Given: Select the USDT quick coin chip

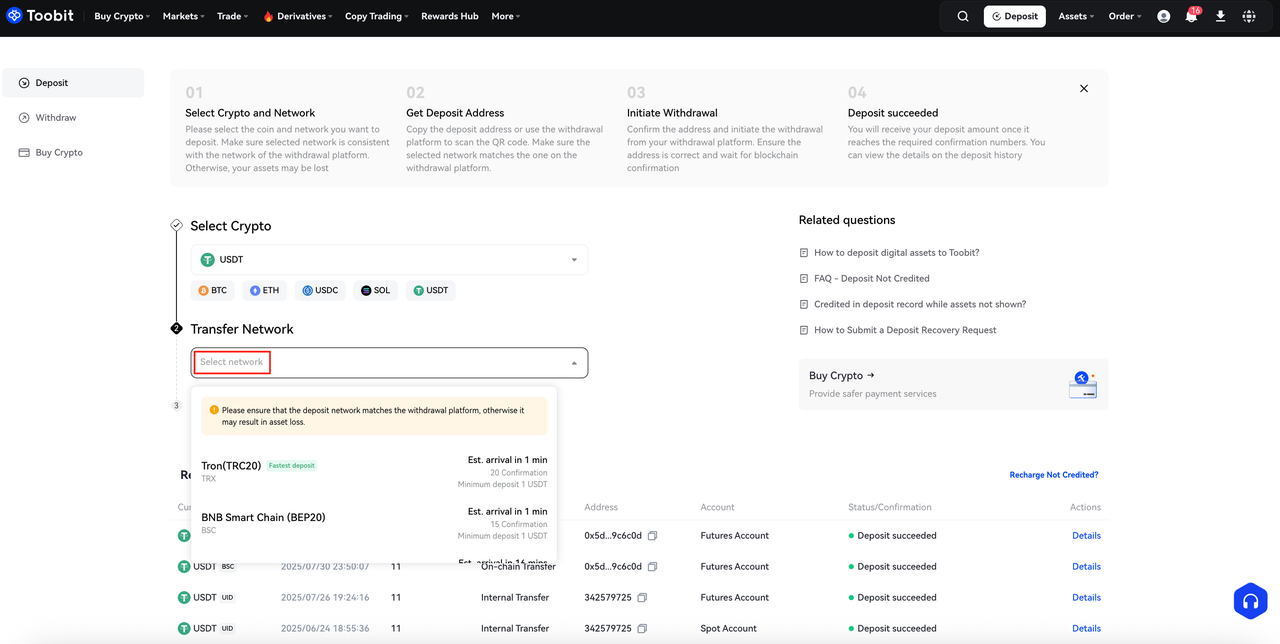Looking at the screenshot, I should (x=431, y=290).
